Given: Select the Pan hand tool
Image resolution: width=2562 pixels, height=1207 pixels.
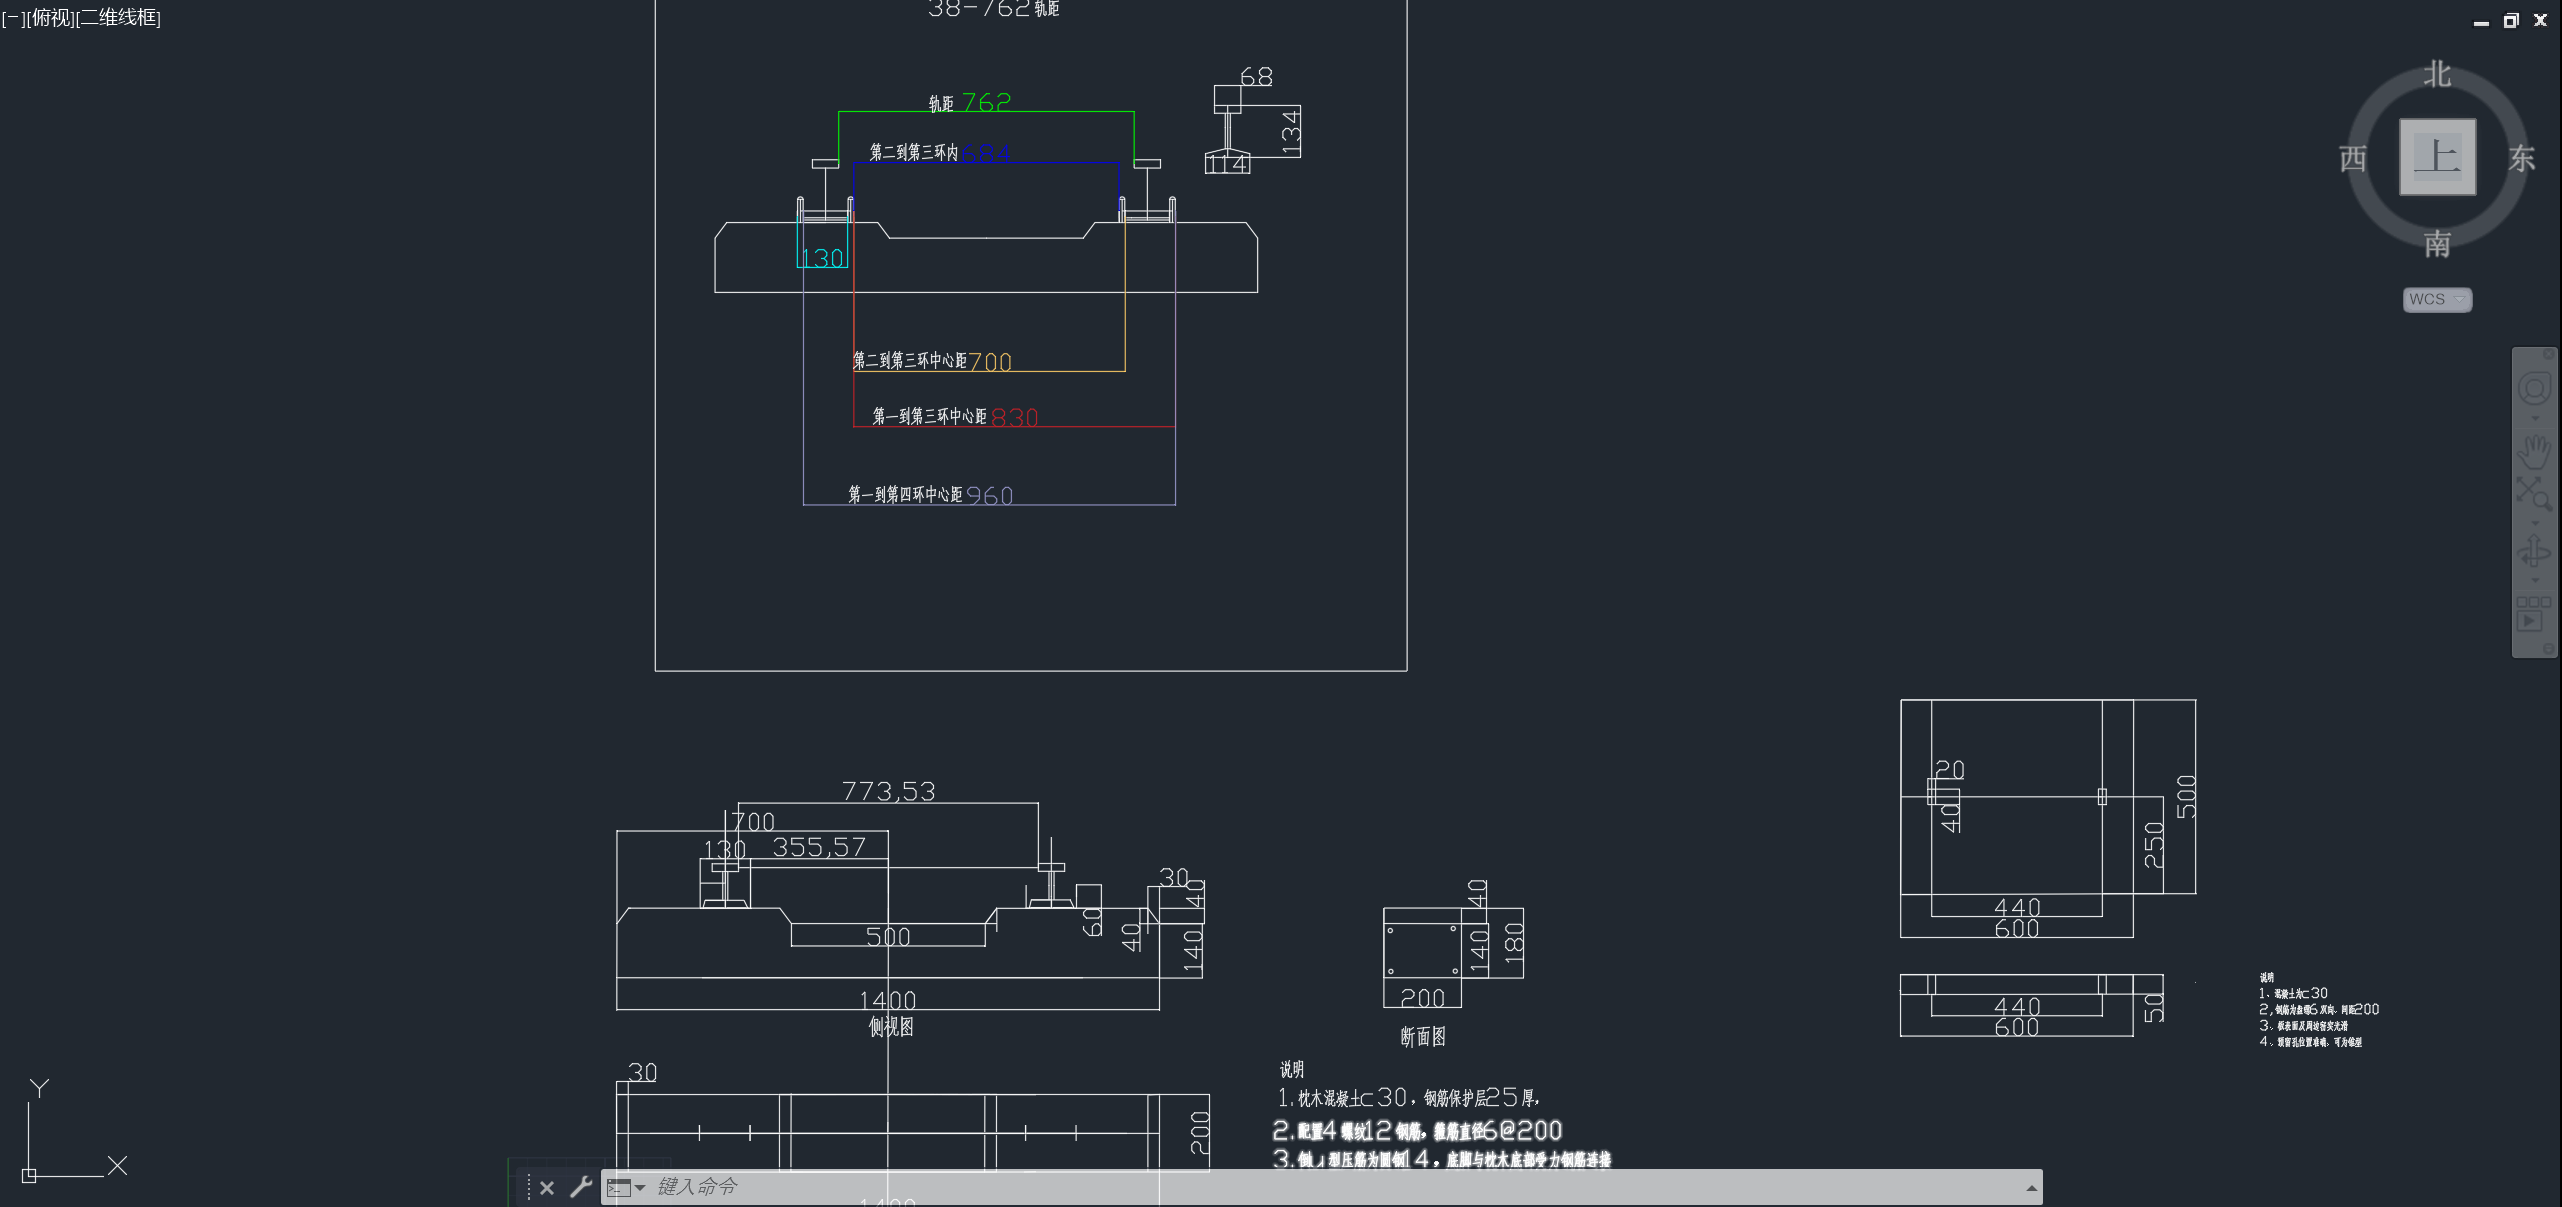Looking at the screenshot, I should click(2533, 451).
